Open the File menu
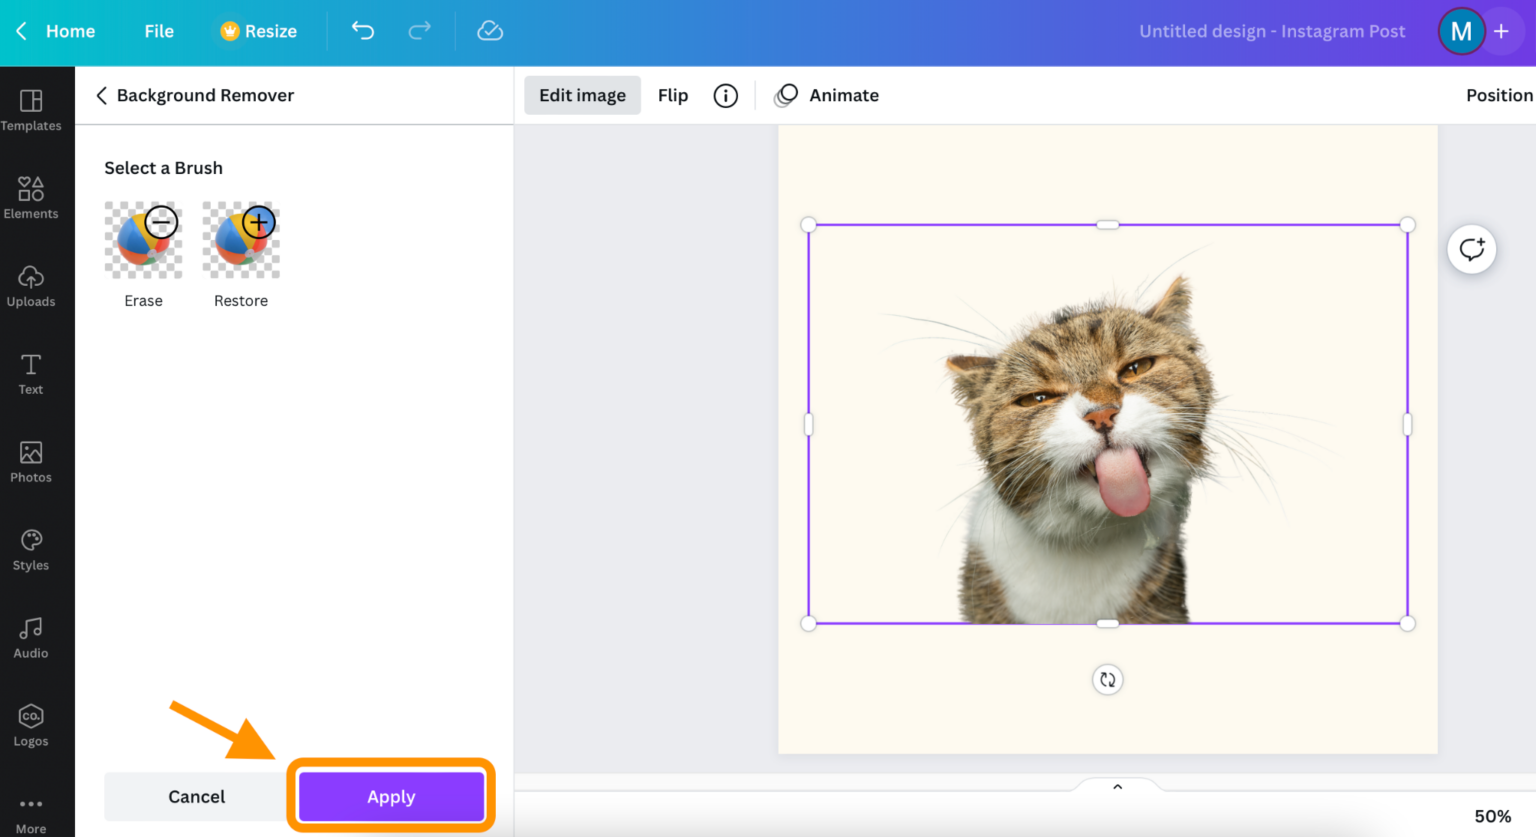This screenshot has width=1536, height=837. (158, 31)
